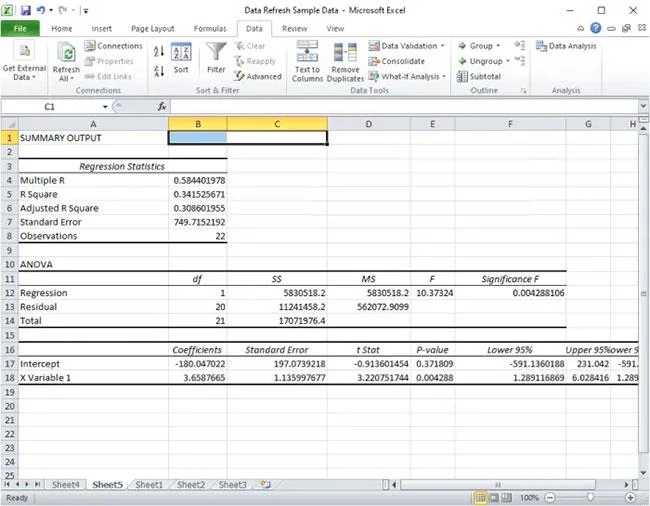Viewport: 650px width, 506px height.
Task: Switch to the Home tab
Action: tap(62, 29)
